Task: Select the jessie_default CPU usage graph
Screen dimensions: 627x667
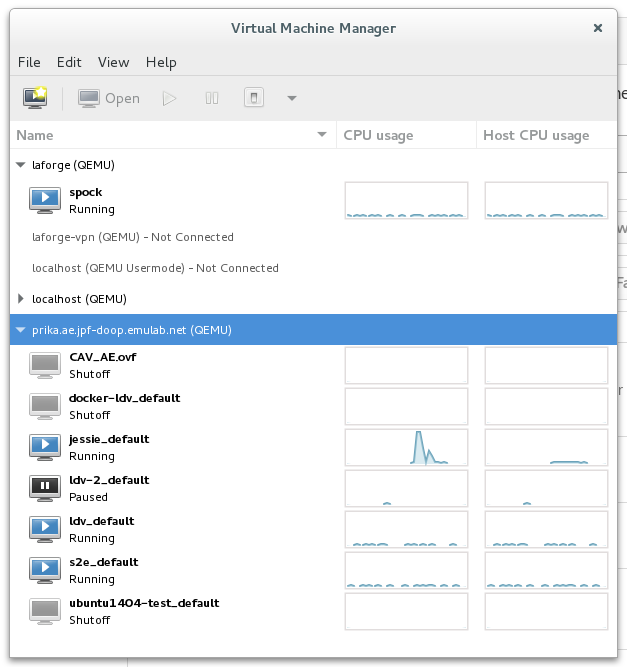Action: (406, 447)
